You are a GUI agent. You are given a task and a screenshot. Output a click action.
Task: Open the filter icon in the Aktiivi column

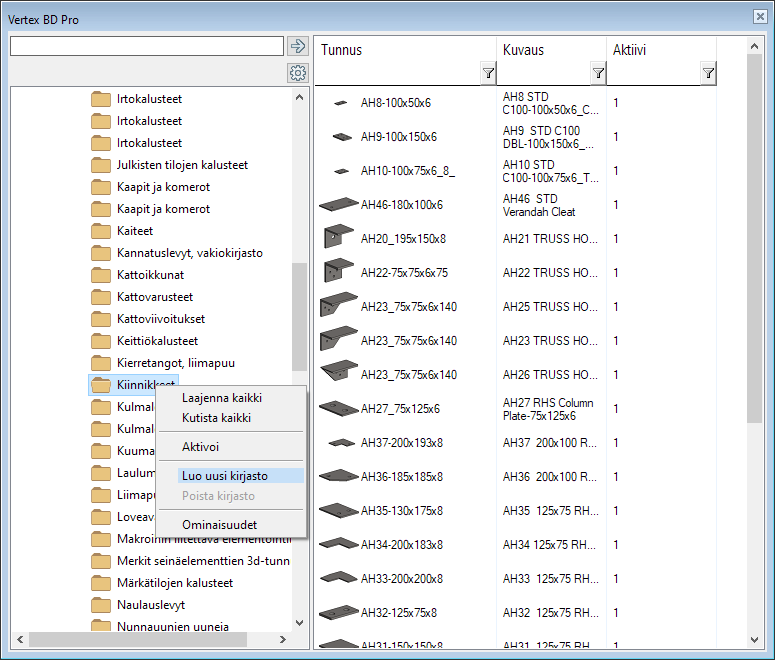tap(707, 73)
